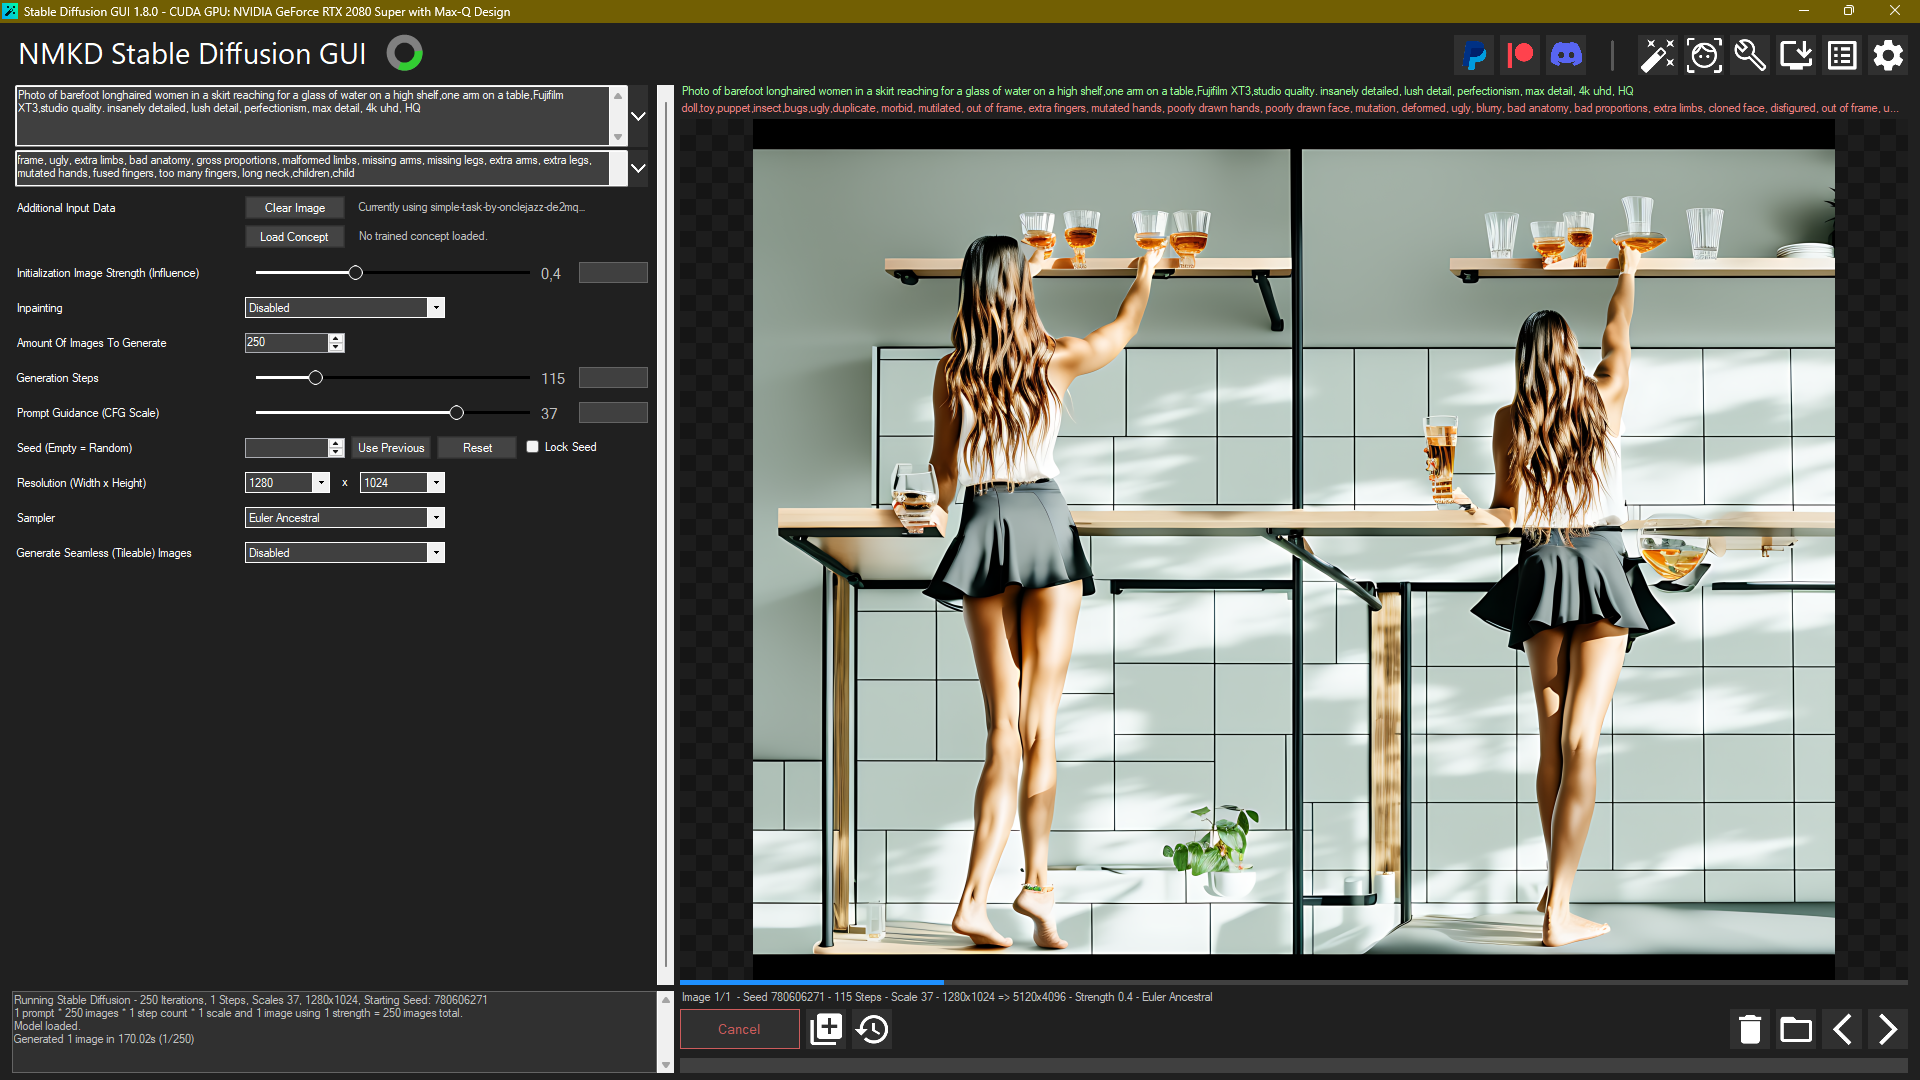Viewport: 1920px width, 1080px height.
Task: Cancel the running generation
Action: point(739,1029)
